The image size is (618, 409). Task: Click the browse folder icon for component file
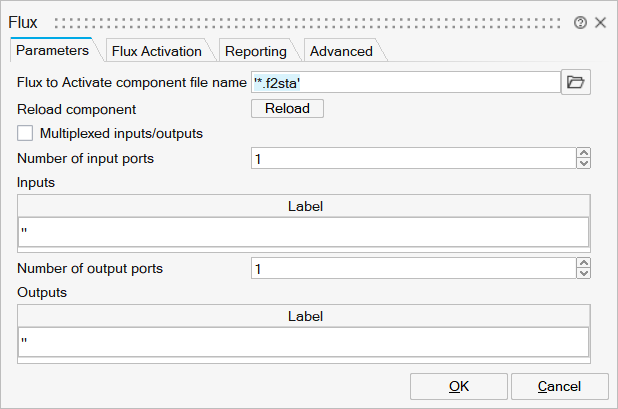coord(575,82)
